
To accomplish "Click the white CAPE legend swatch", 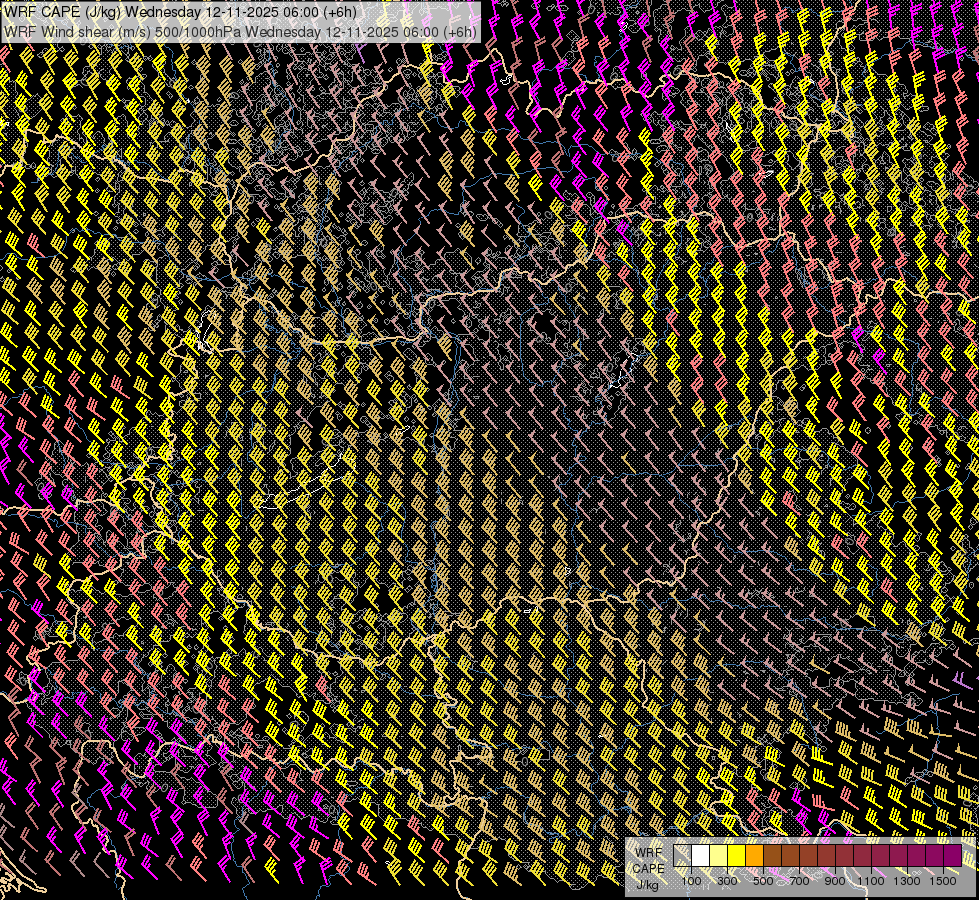I will click(701, 855).
